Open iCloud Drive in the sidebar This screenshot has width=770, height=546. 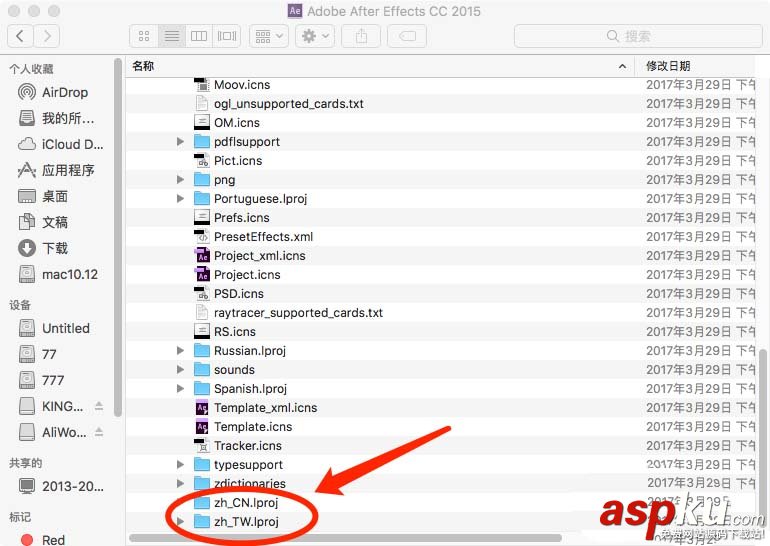point(60,144)
